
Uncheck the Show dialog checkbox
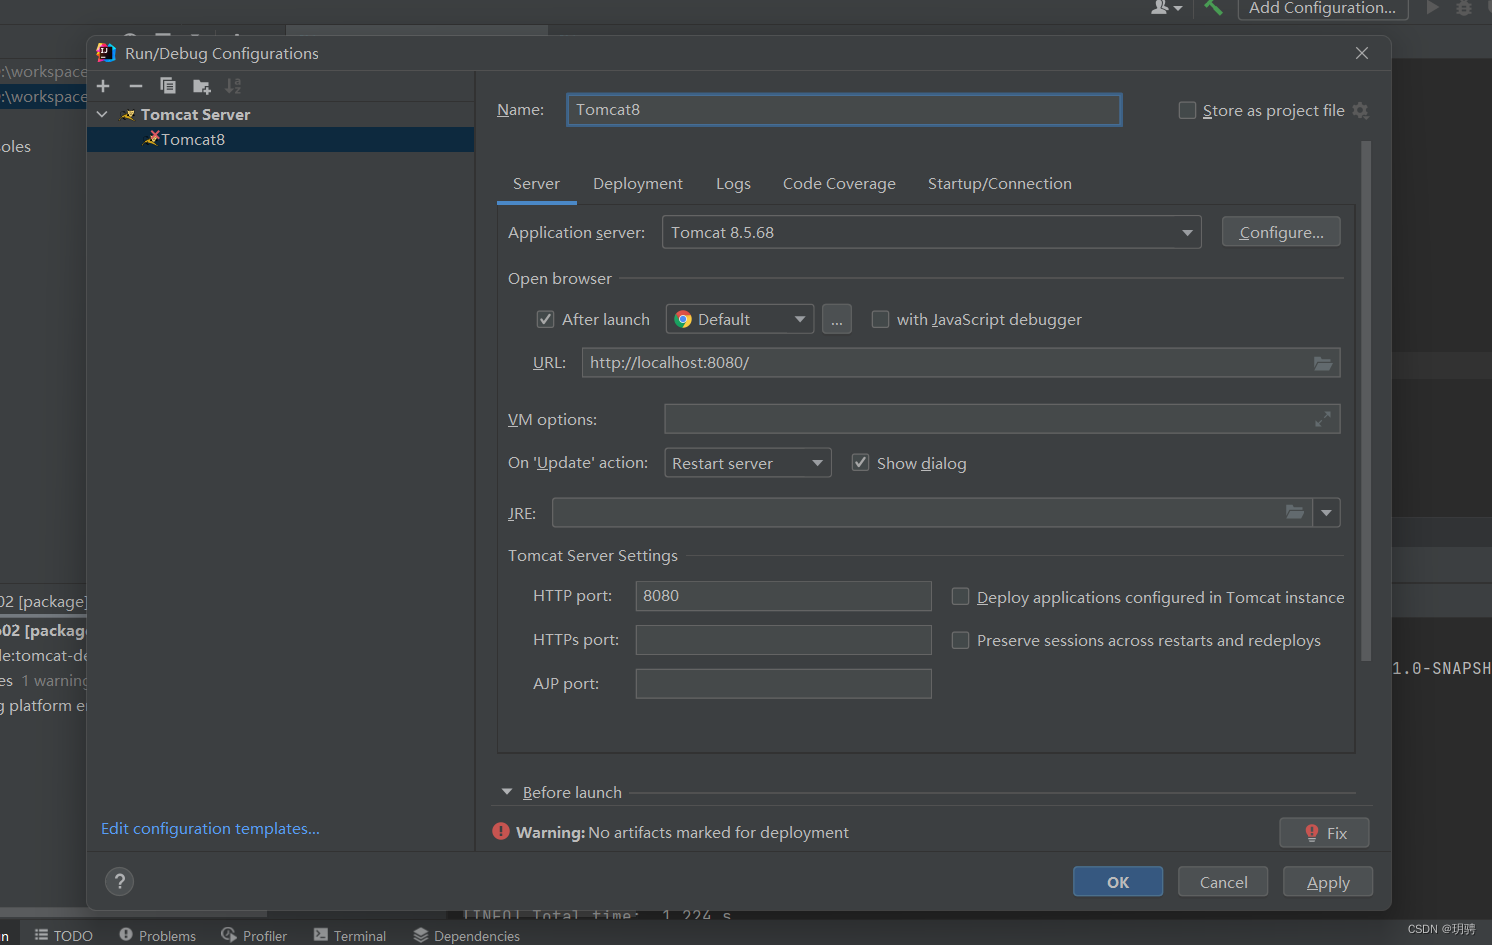[860, 463]
